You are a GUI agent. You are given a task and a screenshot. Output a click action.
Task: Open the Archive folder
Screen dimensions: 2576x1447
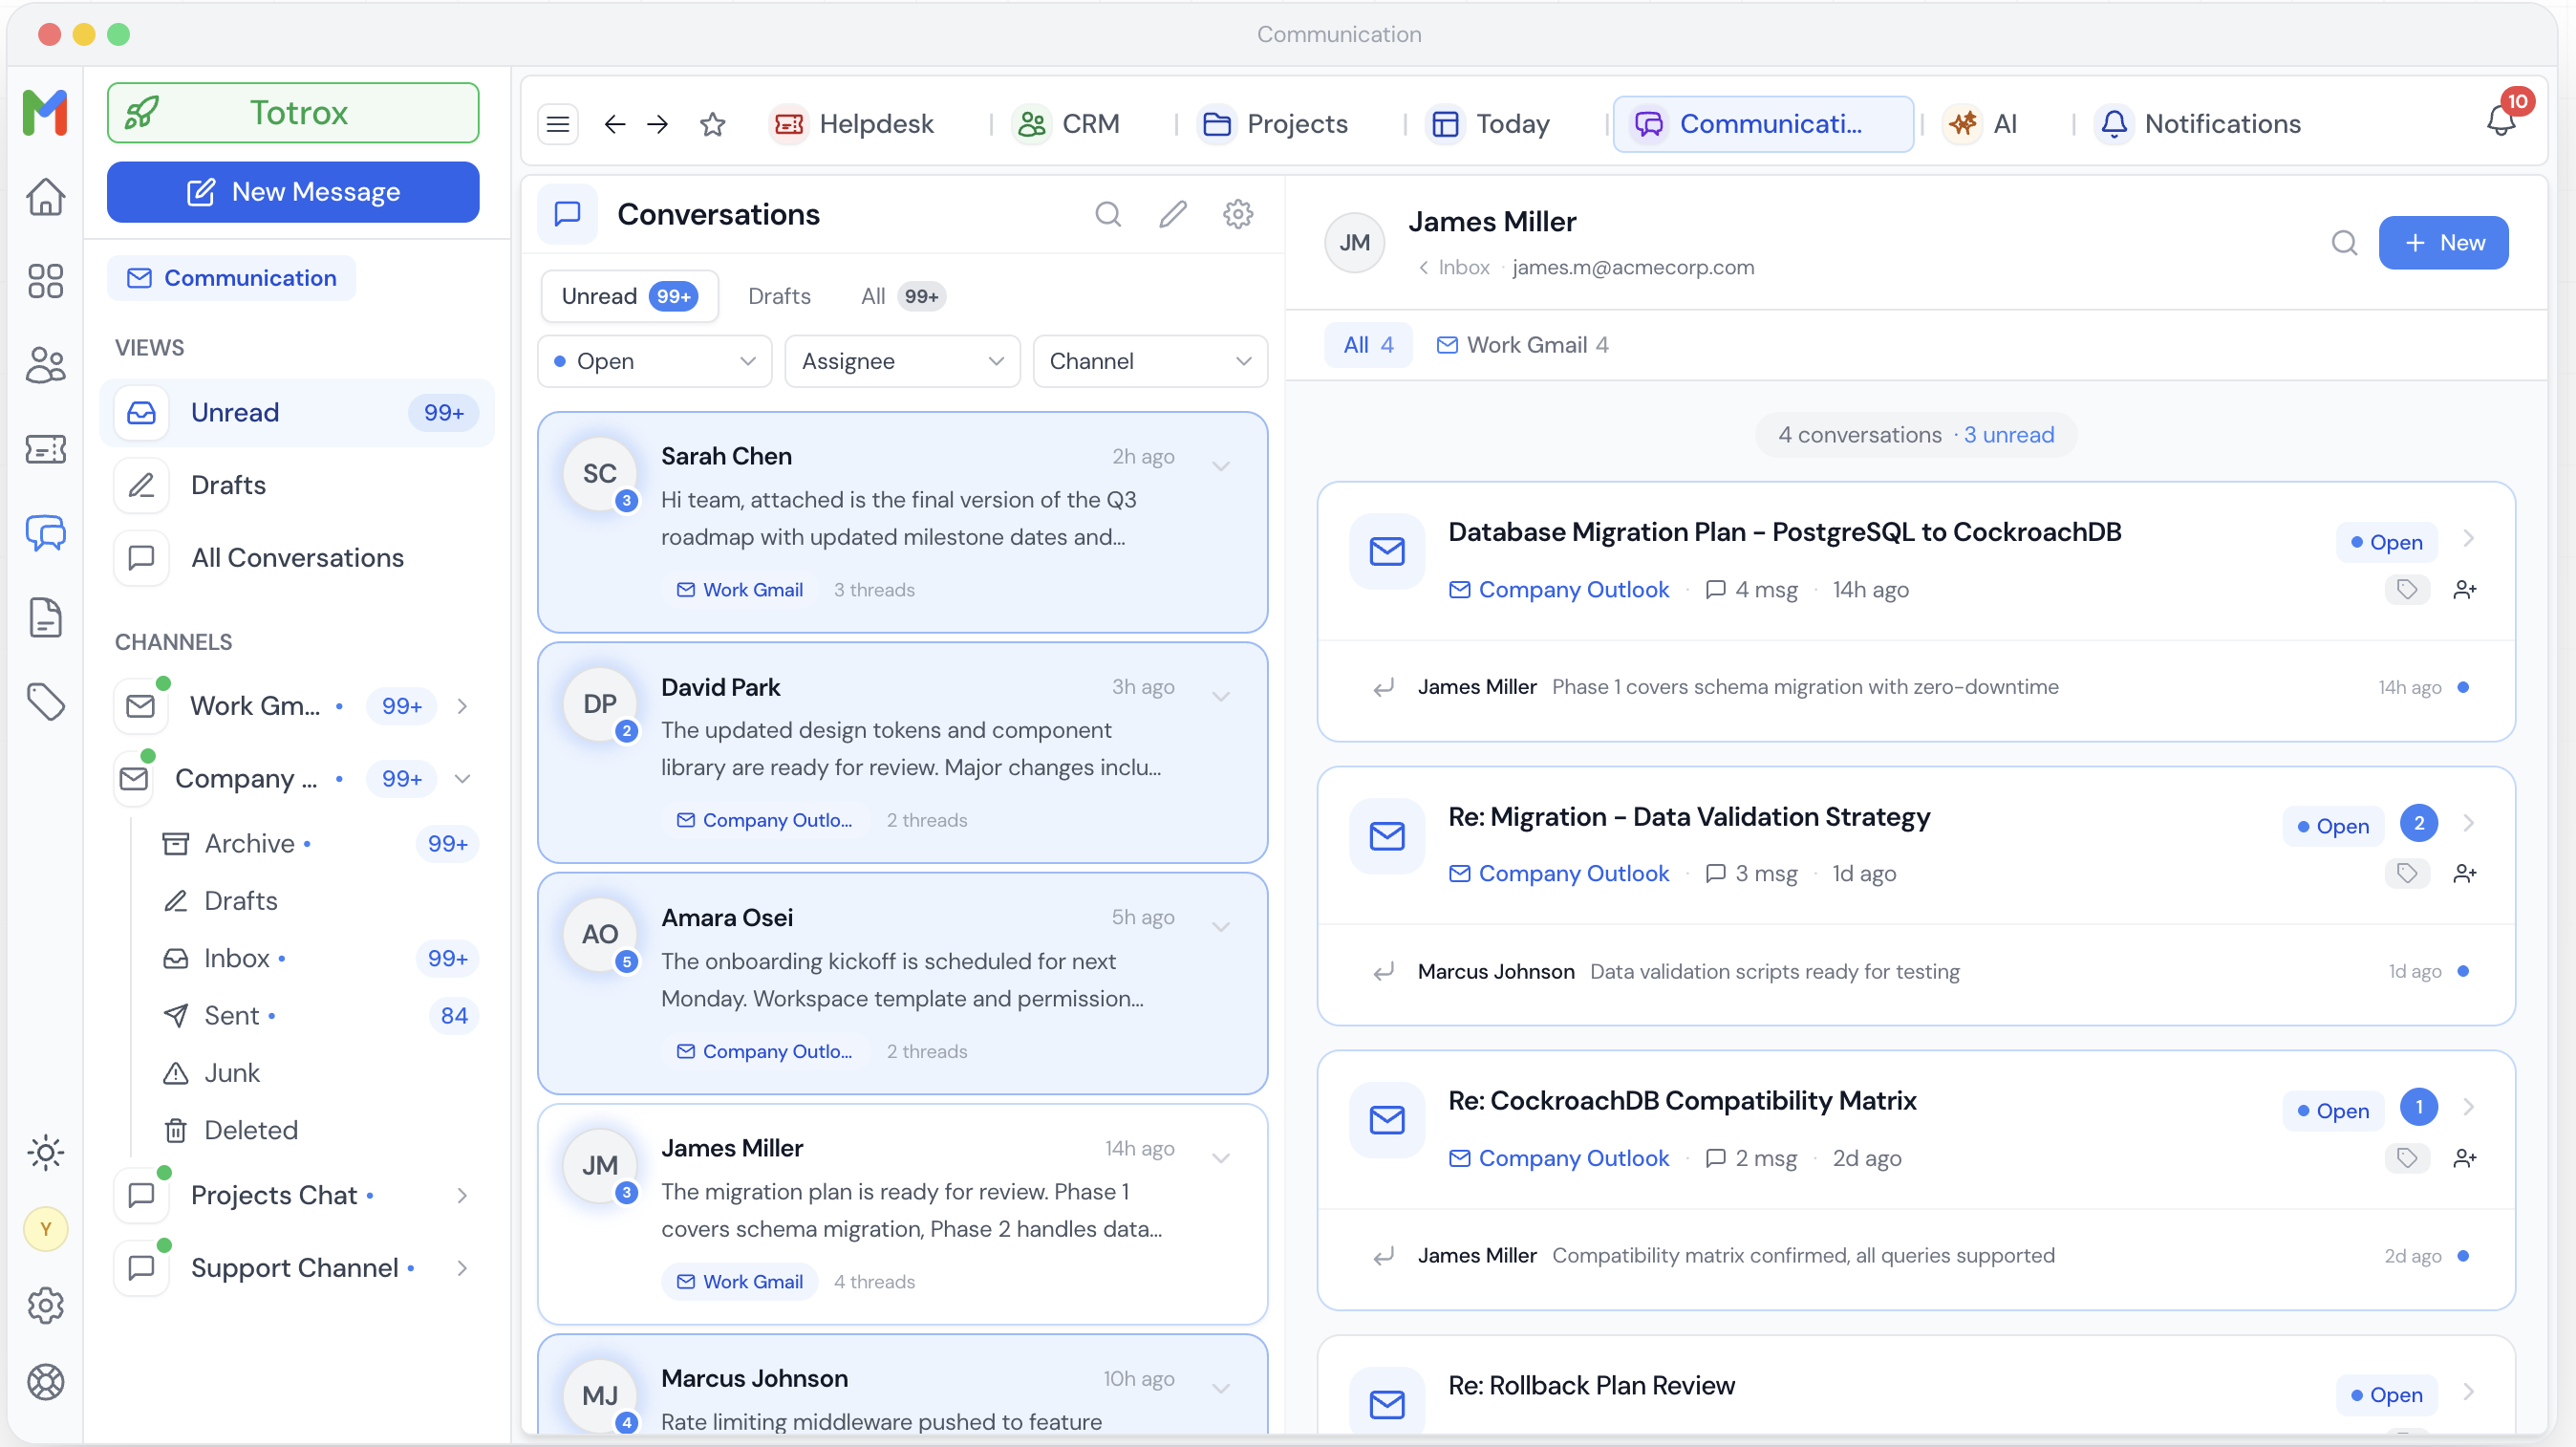point(320,844)
